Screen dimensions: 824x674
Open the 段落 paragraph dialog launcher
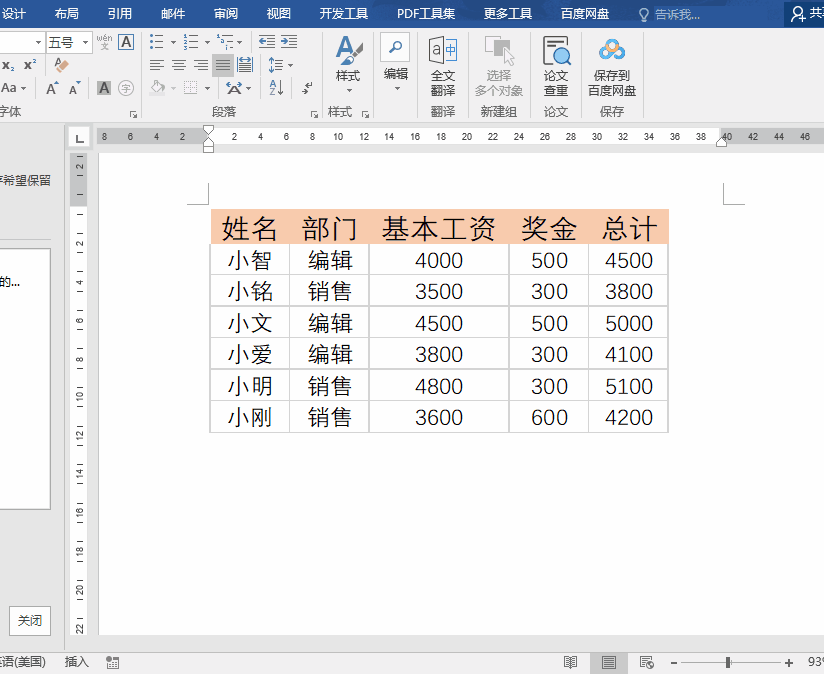[314, 113]
